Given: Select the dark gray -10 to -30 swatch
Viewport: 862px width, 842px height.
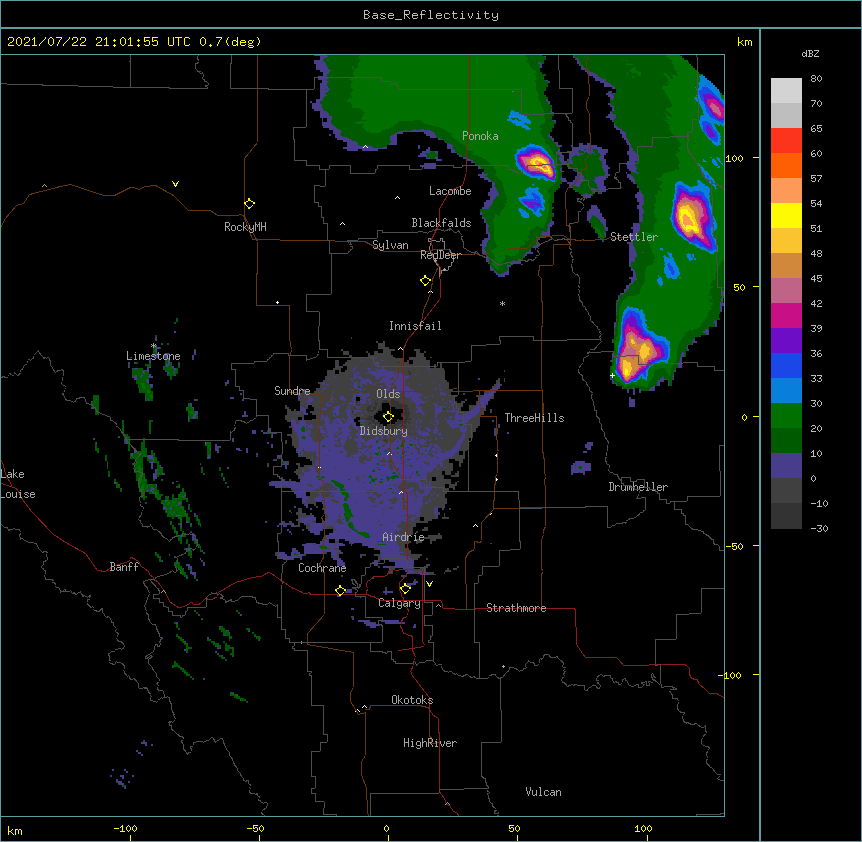Looking at the screenshot, I should pyautogui.click(x=786, y=516).
